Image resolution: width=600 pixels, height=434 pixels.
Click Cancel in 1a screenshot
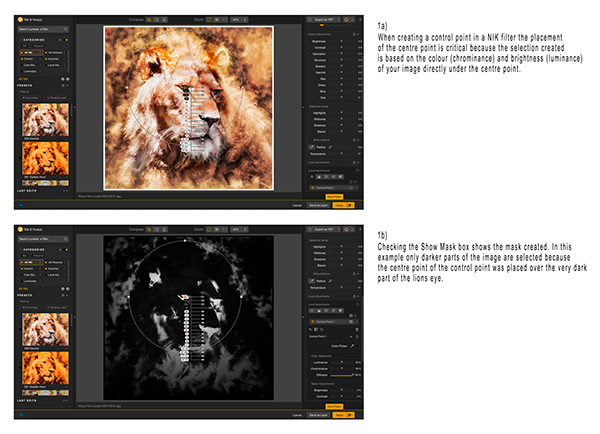(x=297, y=206)
